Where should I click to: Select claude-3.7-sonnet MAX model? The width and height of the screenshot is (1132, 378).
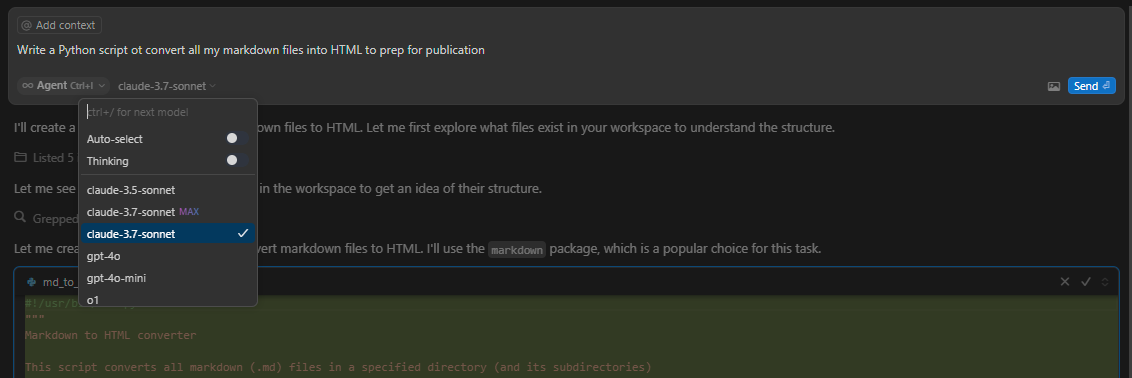point(167,212)
